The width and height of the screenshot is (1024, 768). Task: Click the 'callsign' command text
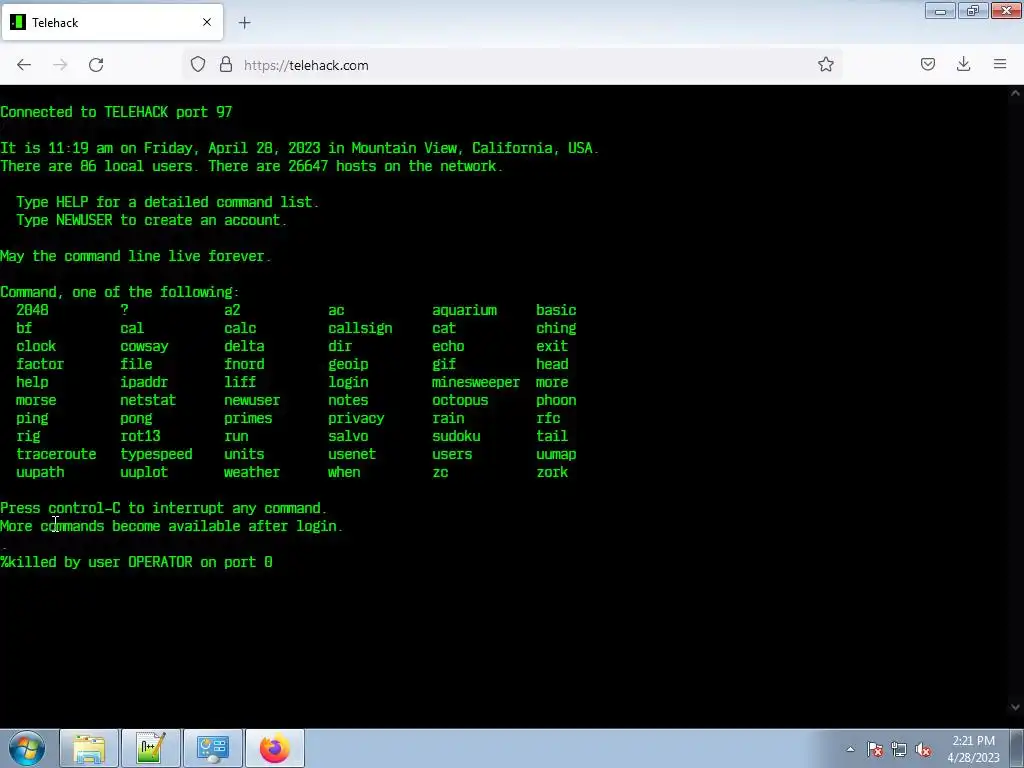(x=360, y=328)
